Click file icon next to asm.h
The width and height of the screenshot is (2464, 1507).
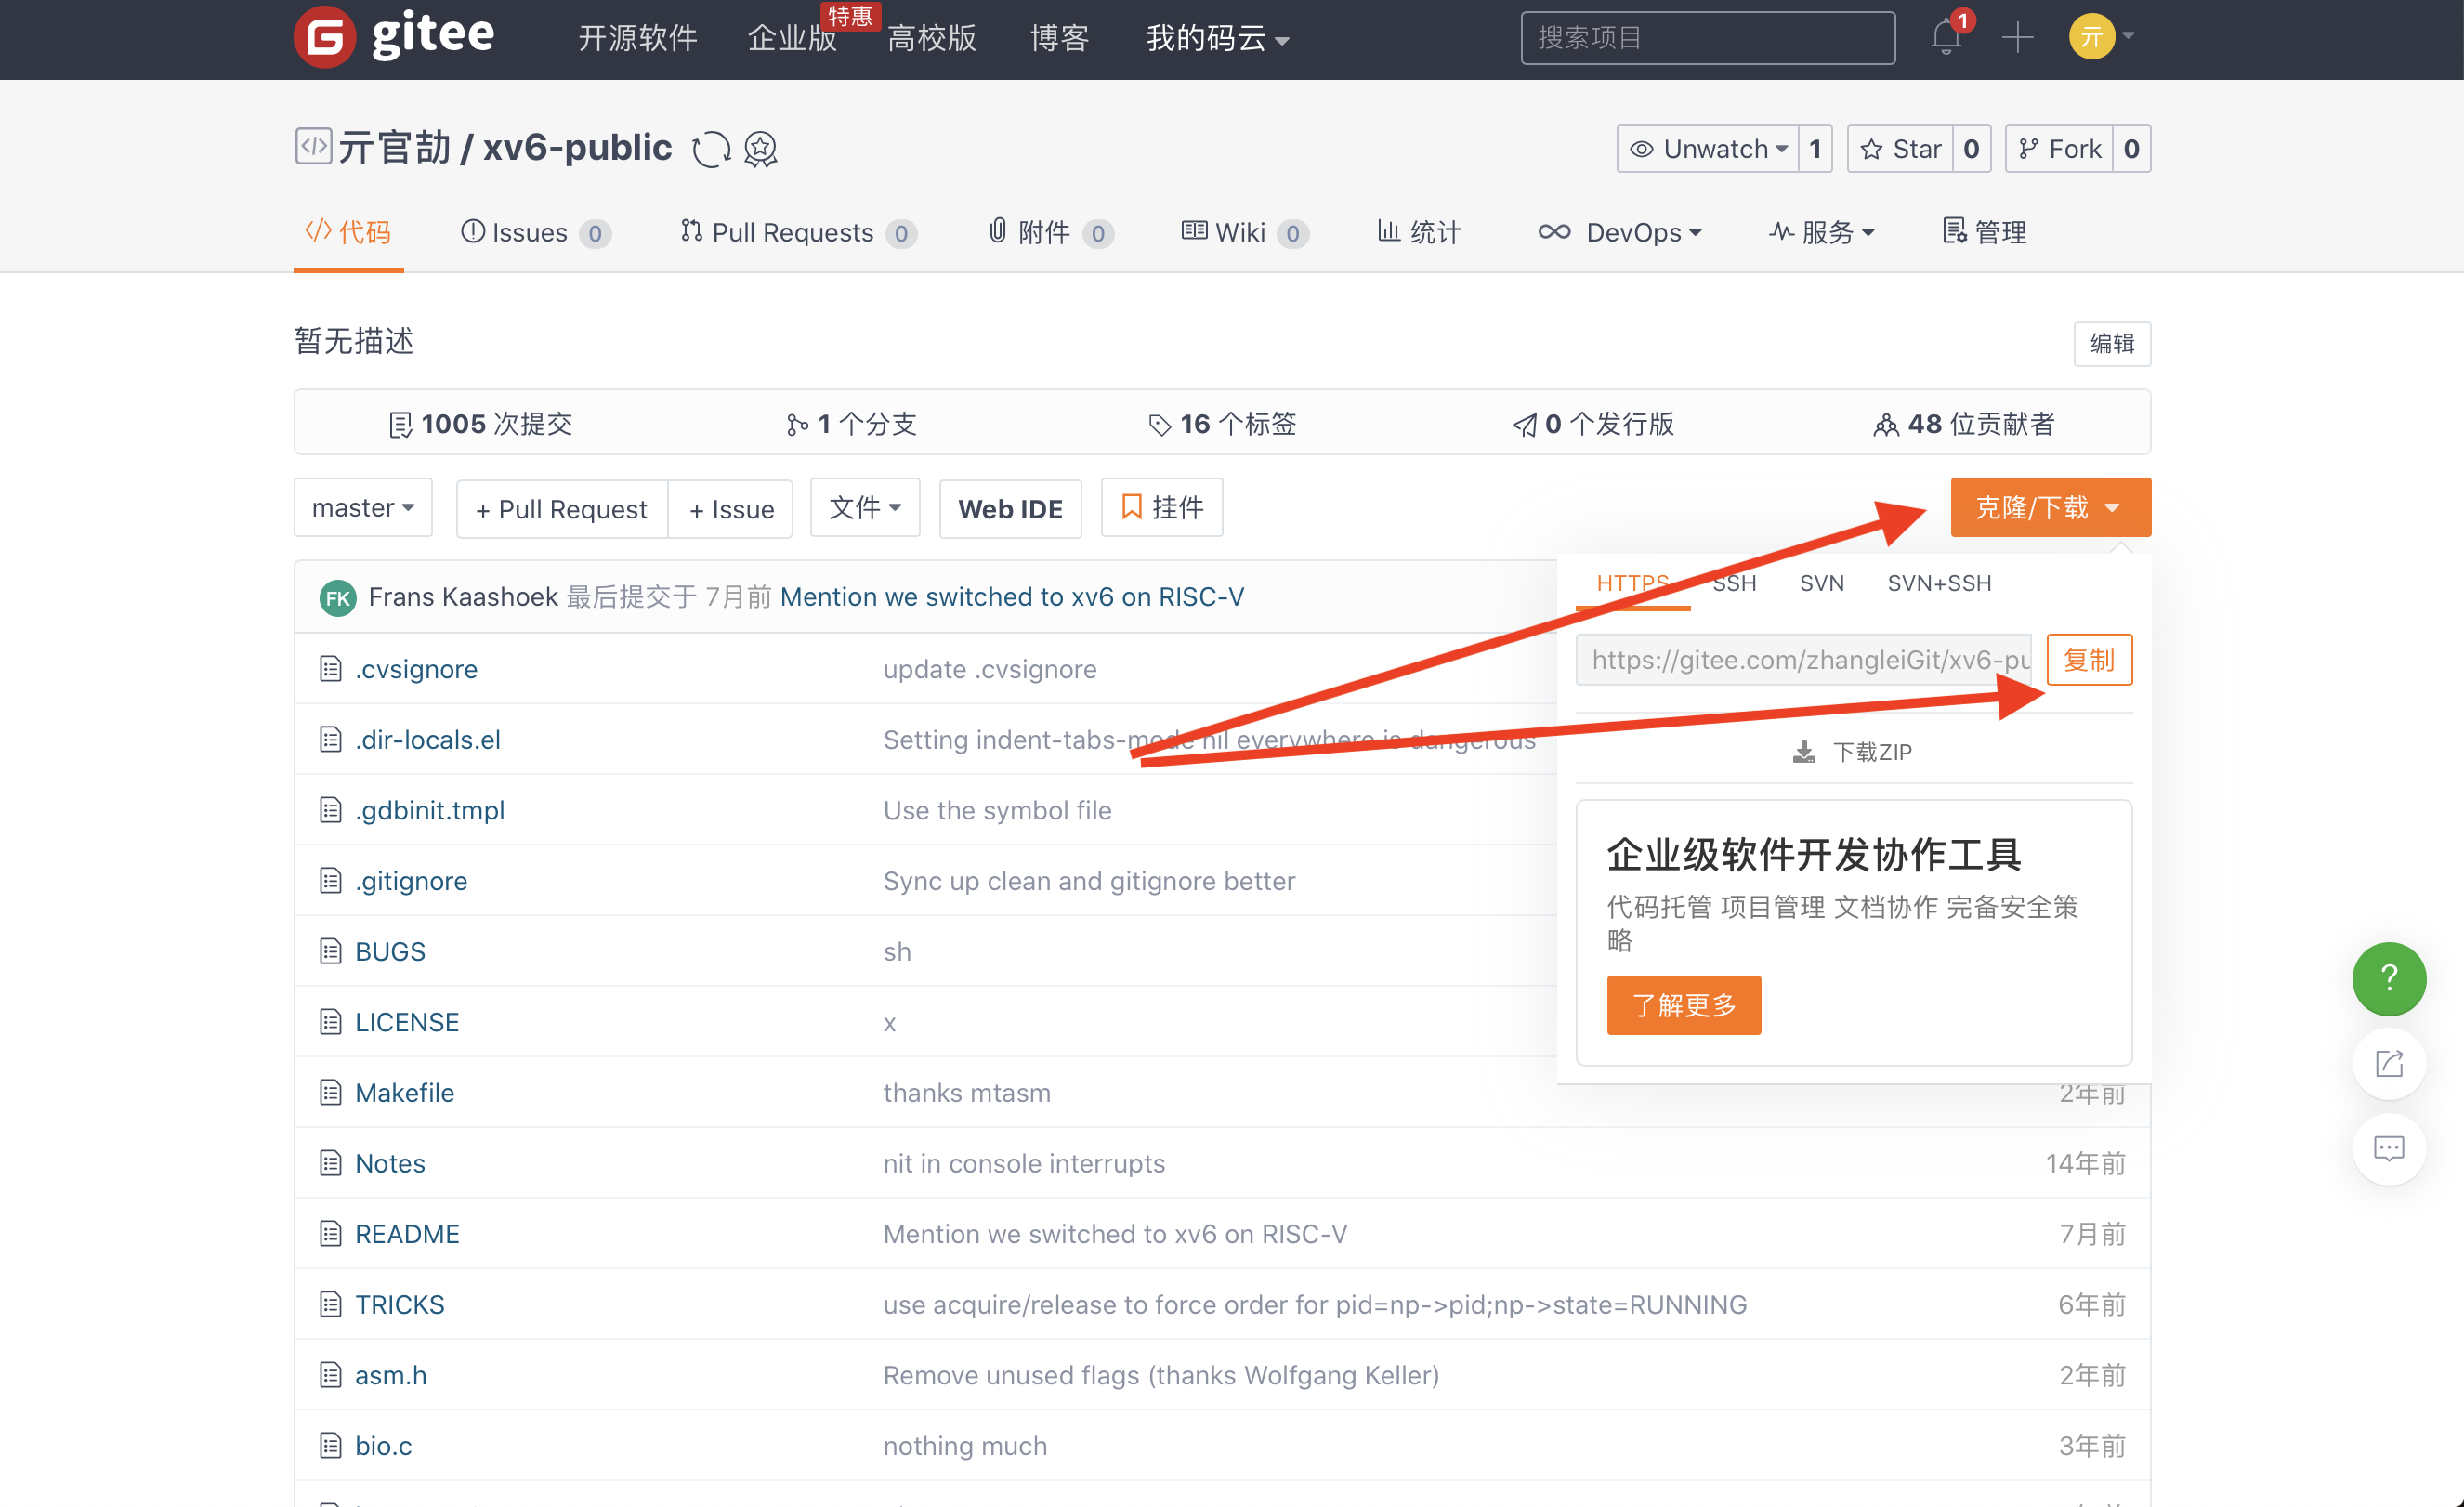[330, 1374]
